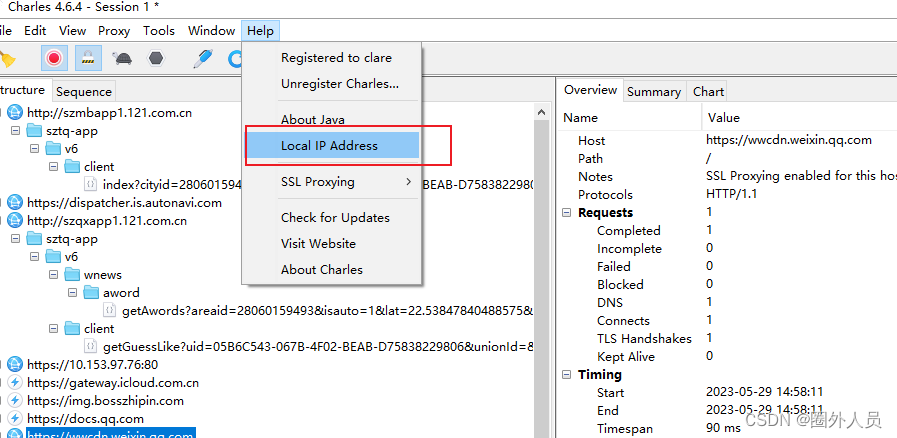Collapse the Requests section in Overview
The image size is (897, 438).
click(x=567, y=212)
